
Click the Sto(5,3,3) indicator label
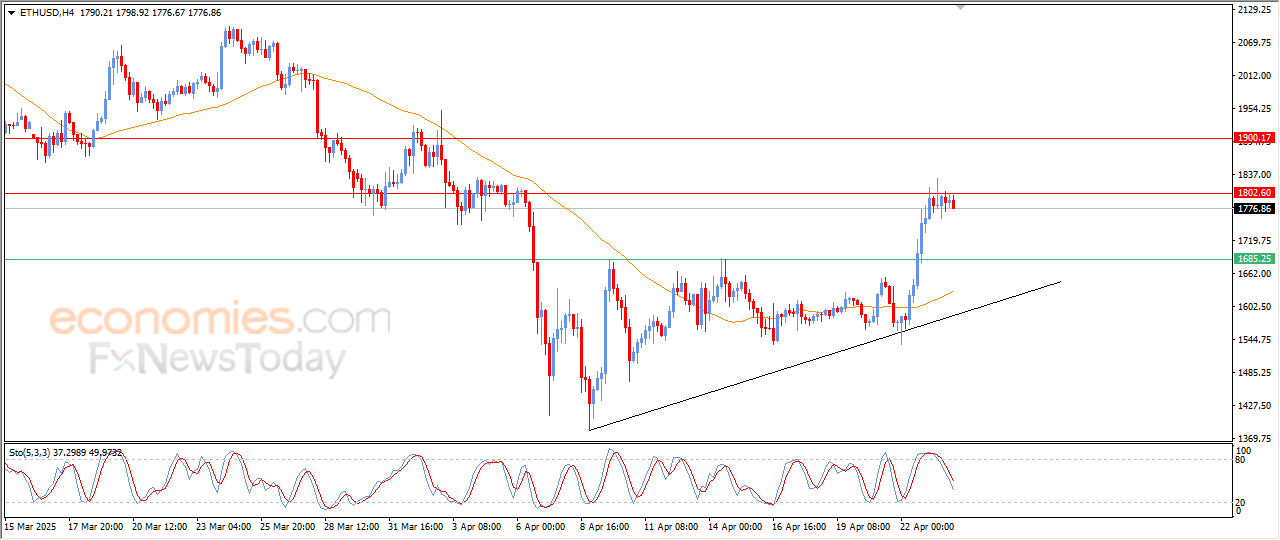(65, 453)
